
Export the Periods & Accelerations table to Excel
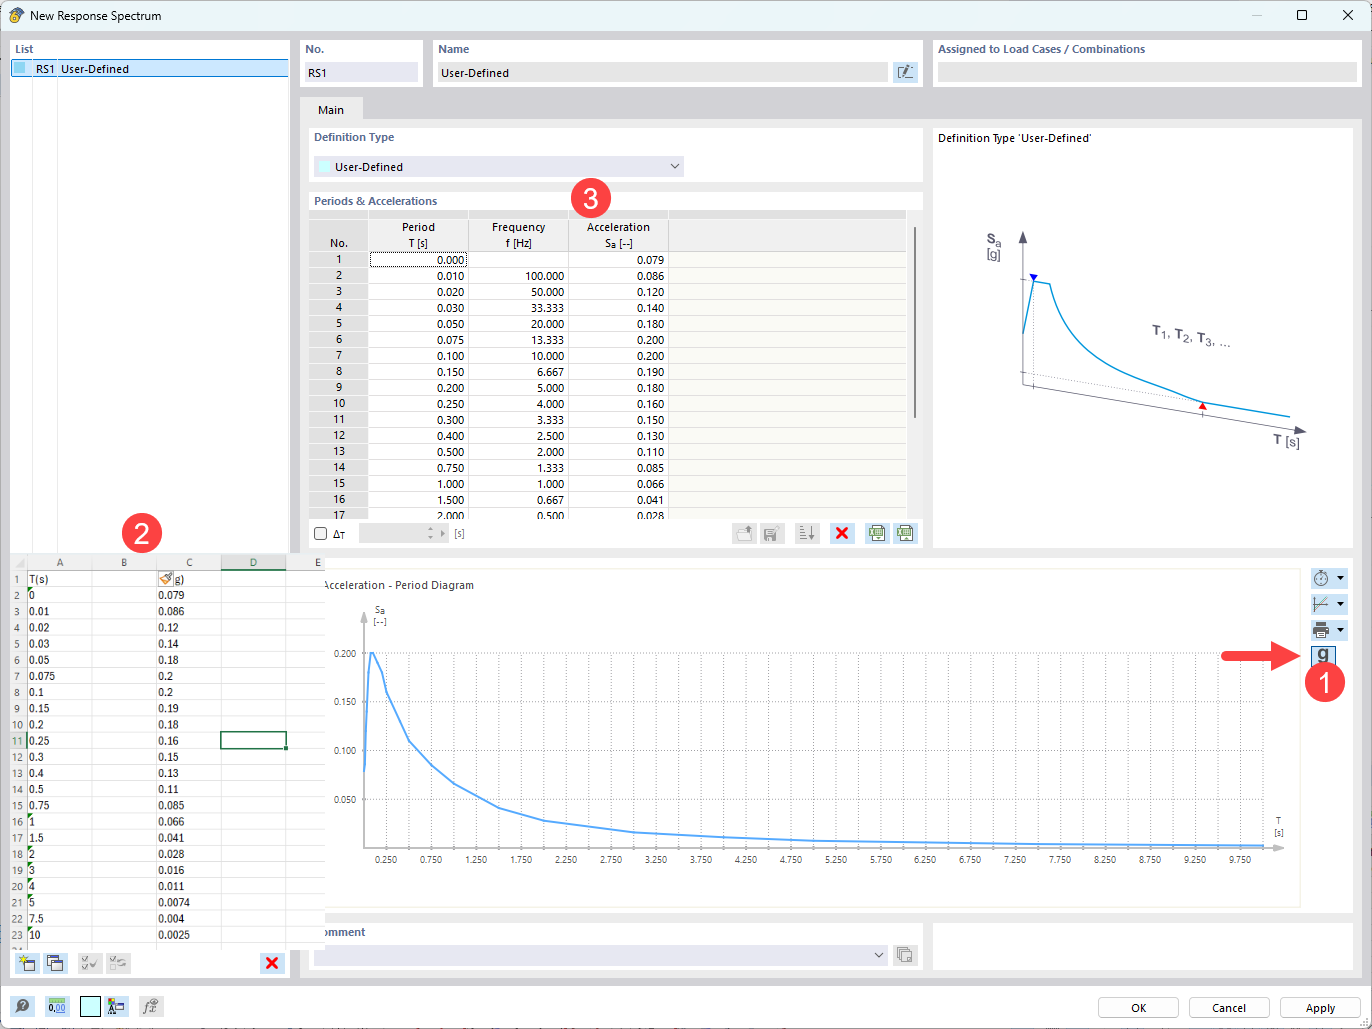876,533
